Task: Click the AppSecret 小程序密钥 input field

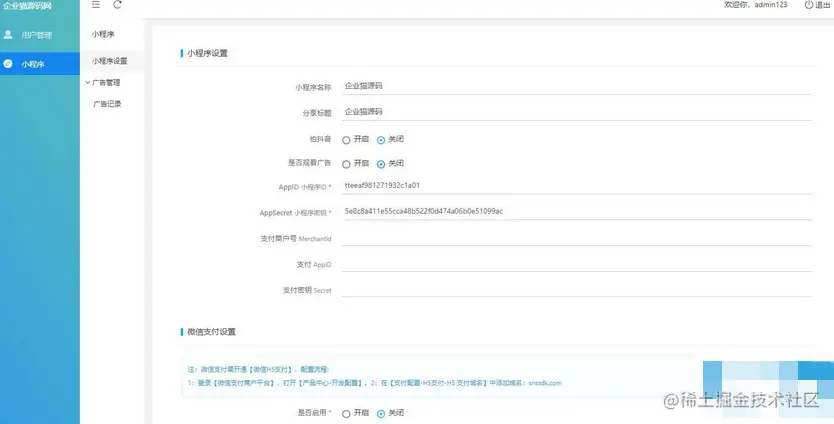Action: coord(577,211)
